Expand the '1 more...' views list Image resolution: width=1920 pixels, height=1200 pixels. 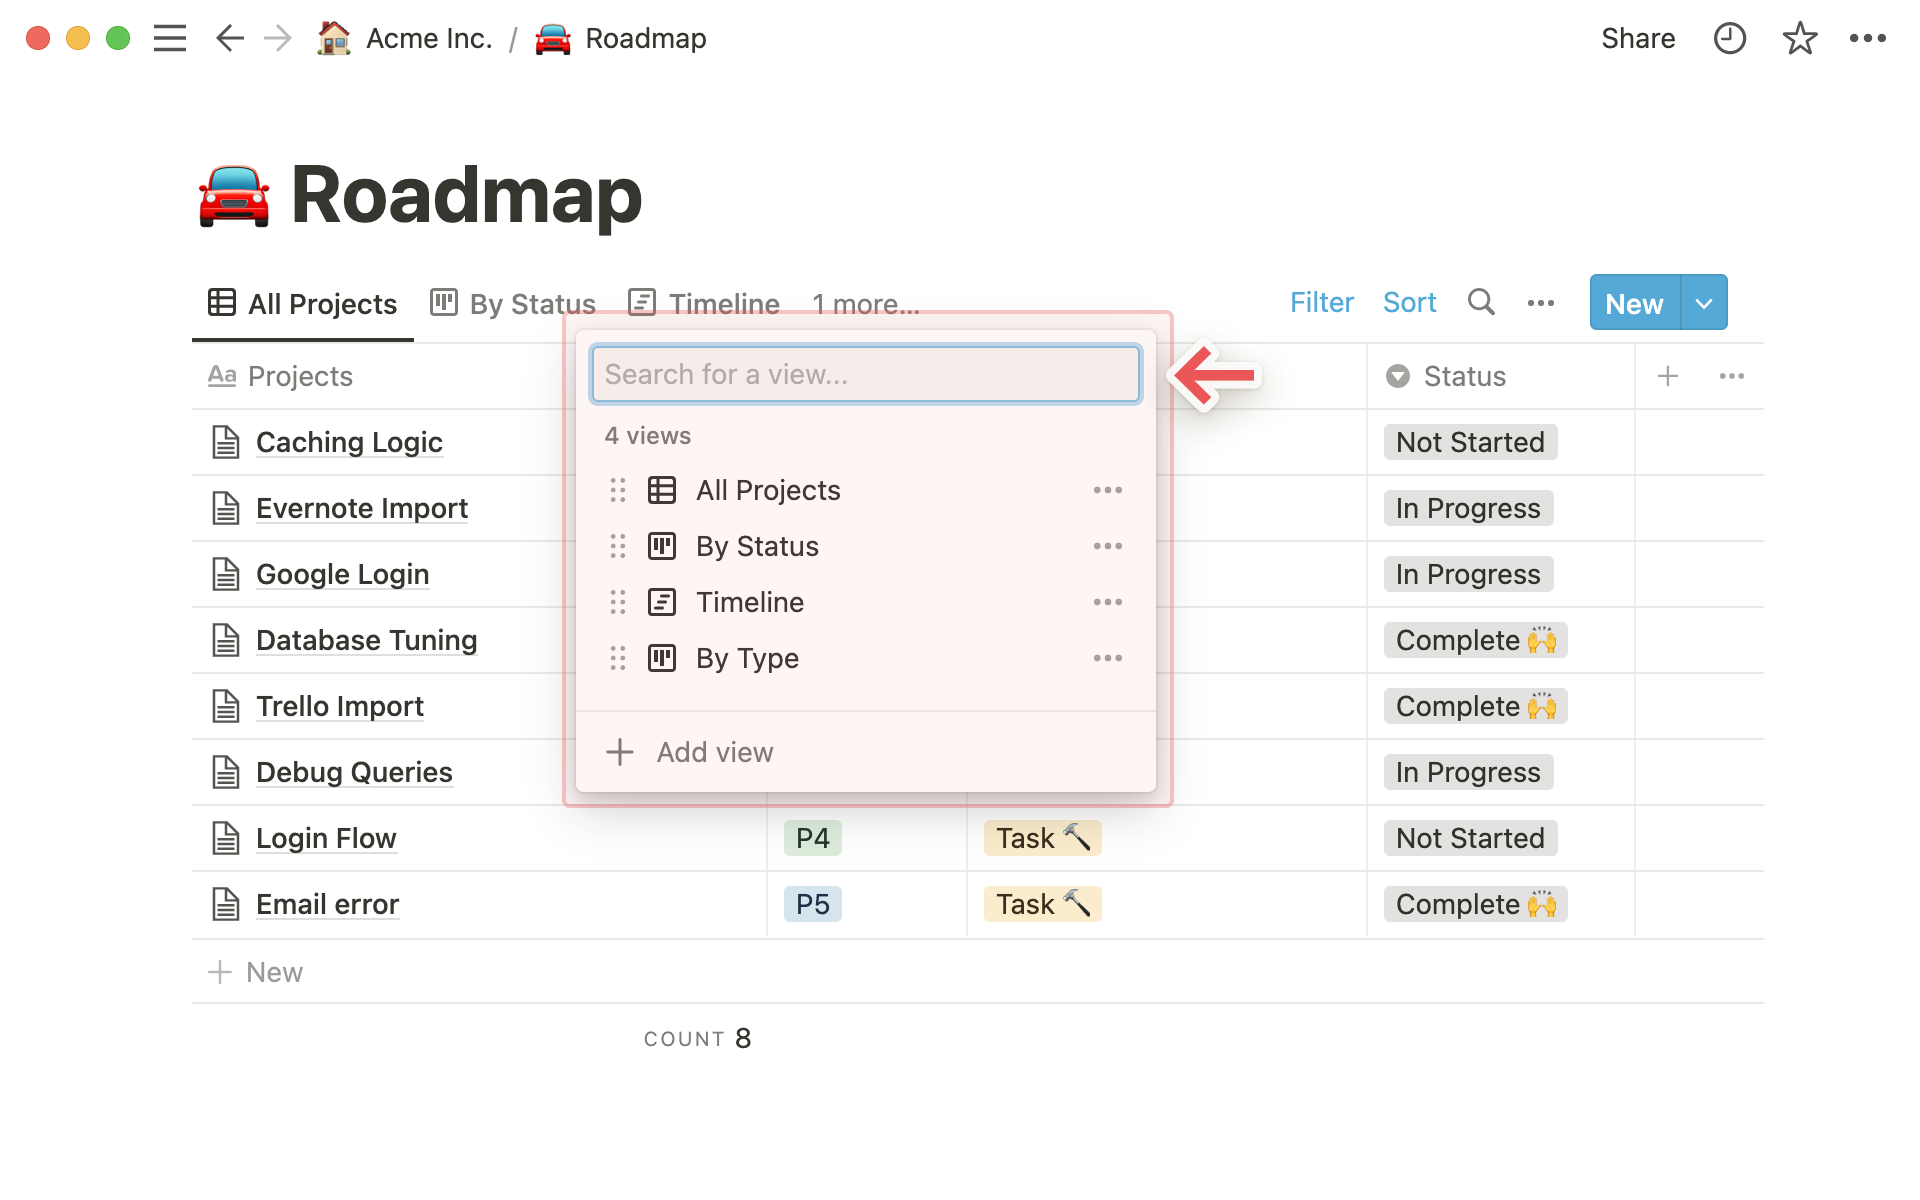coord(865,304)
